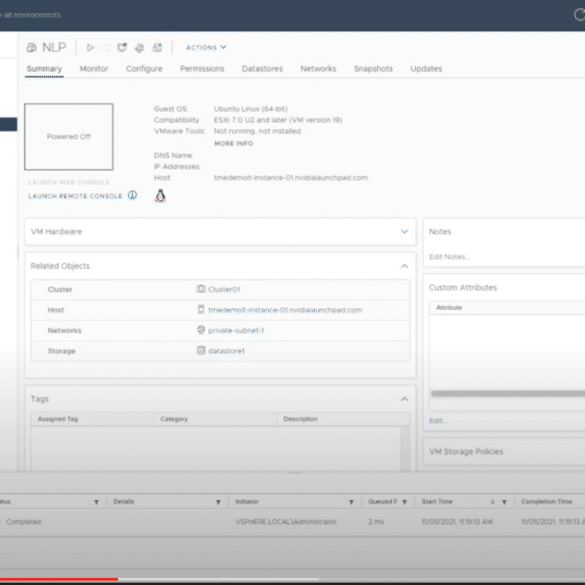Open the host link in Related Objects
Image resolution: width=585 pixels, height=585 pixels.
point(285,310)
